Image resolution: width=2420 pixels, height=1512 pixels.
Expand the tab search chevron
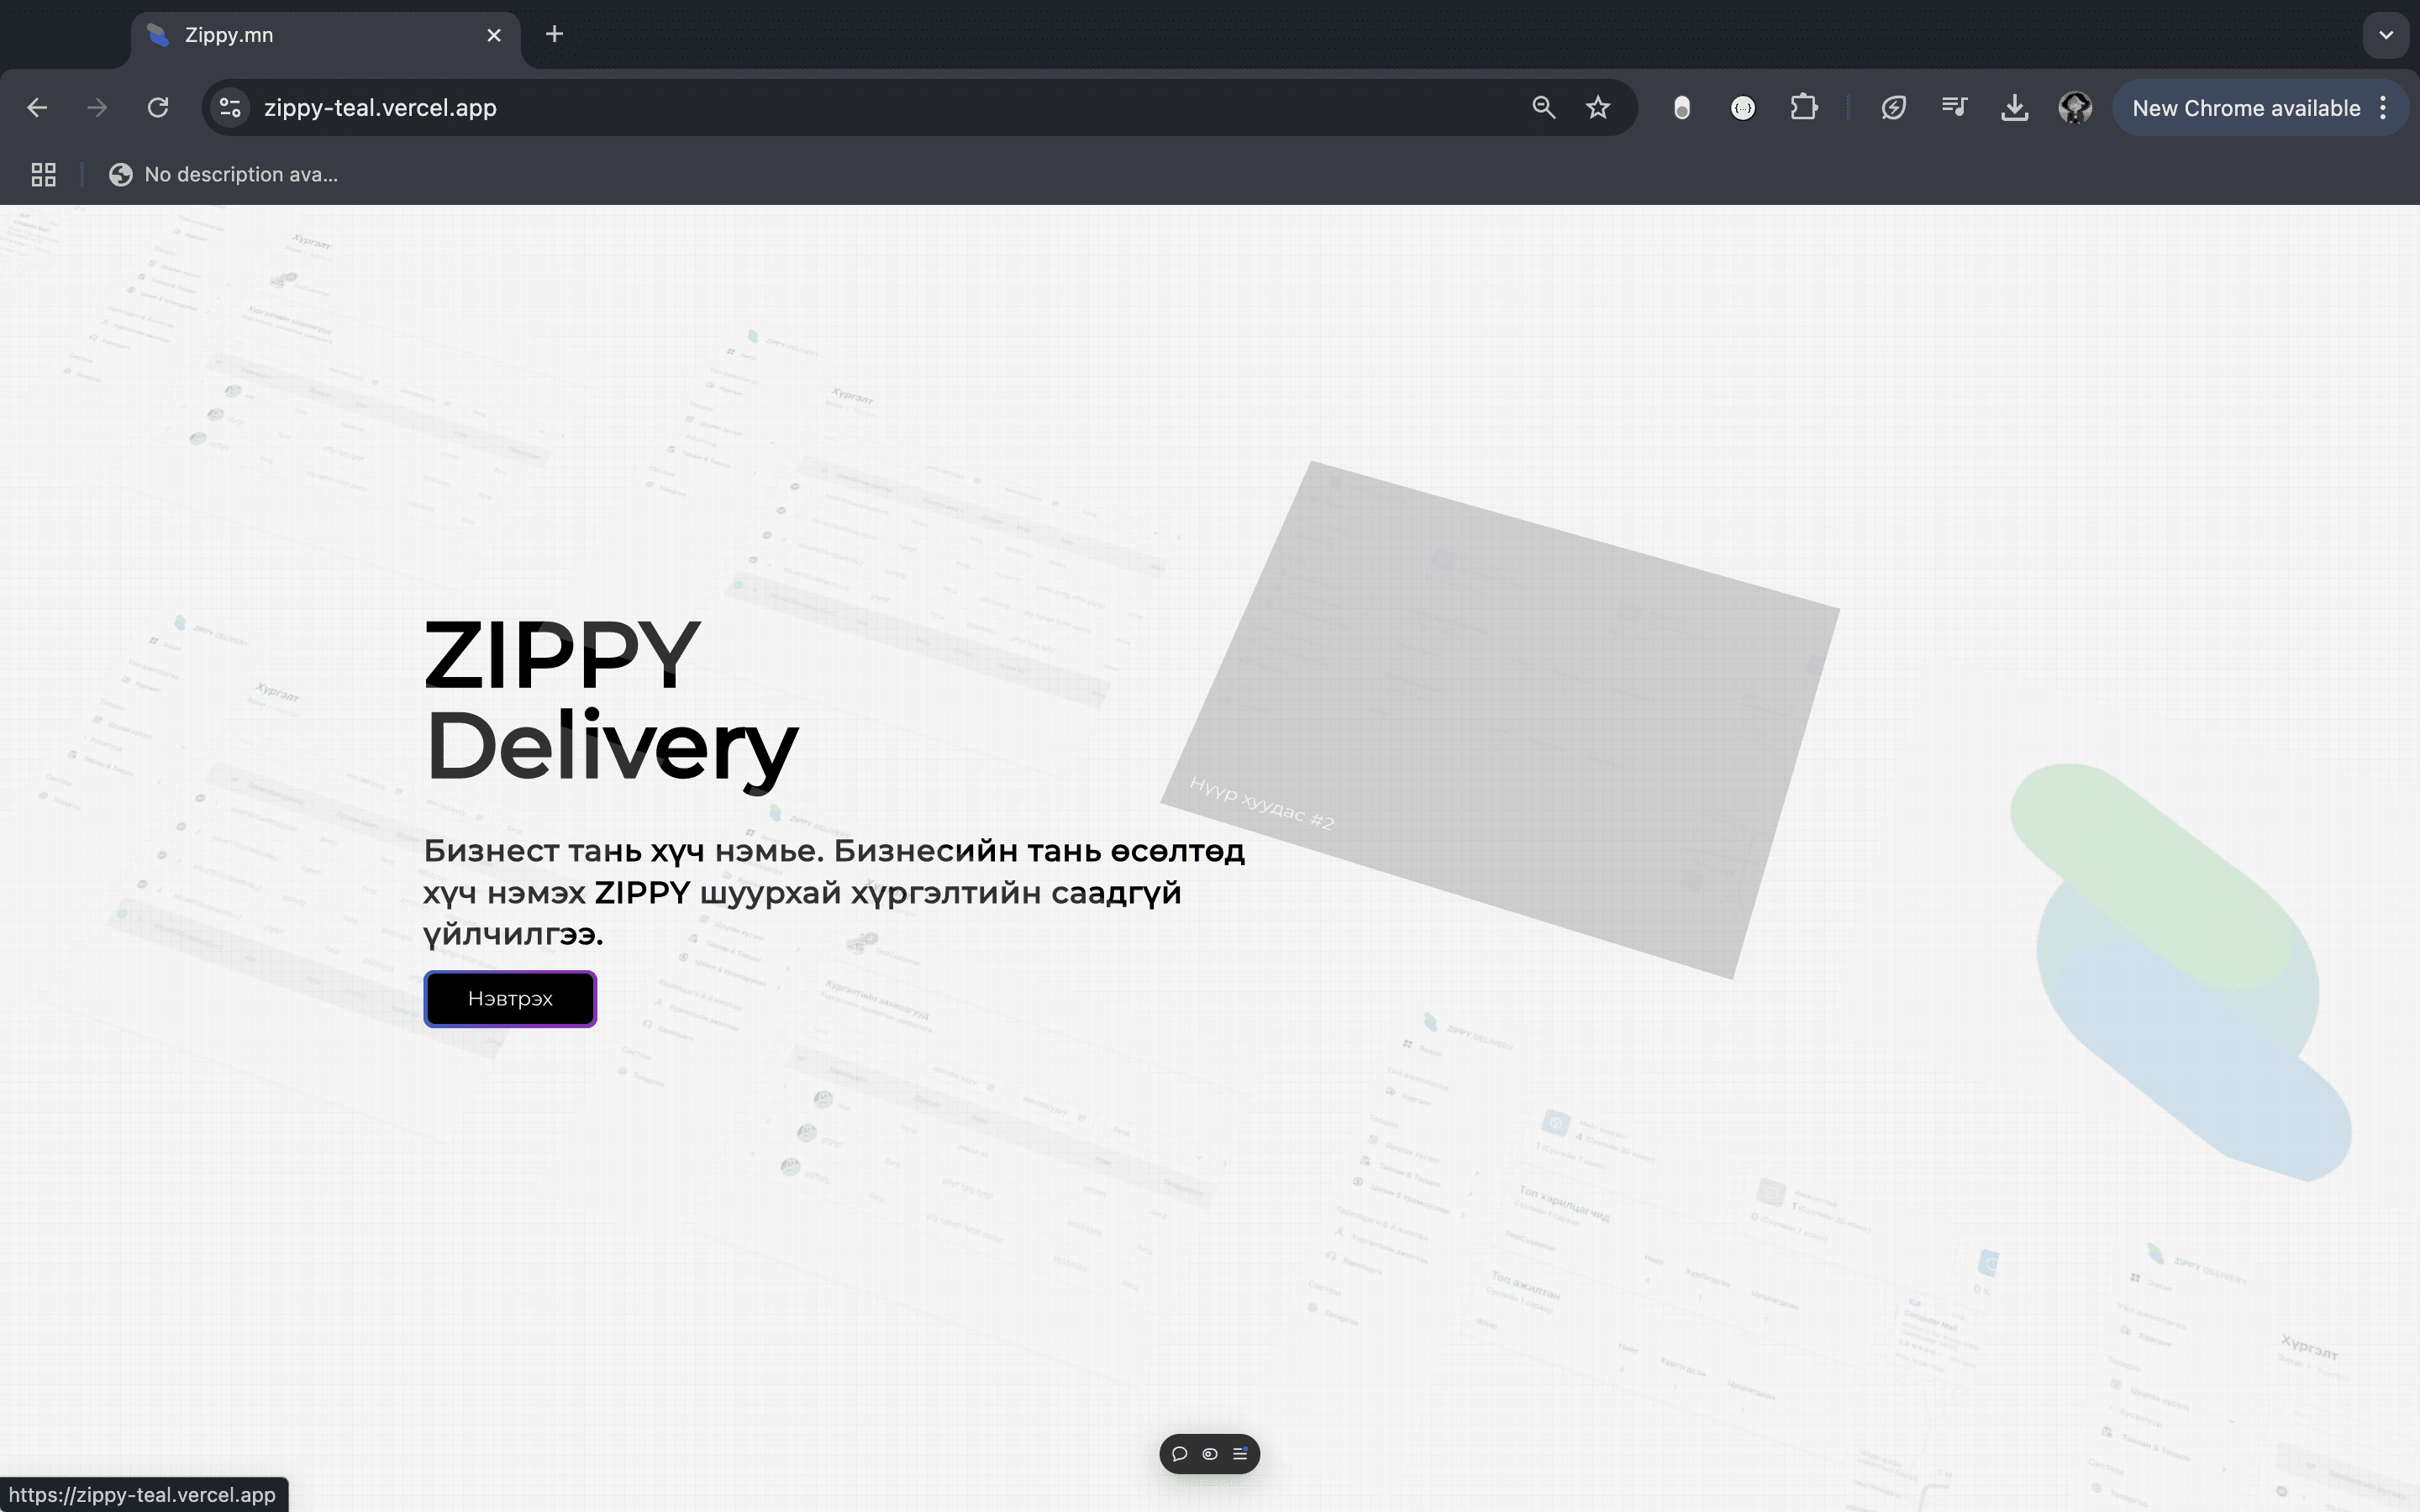point(2386,35)
